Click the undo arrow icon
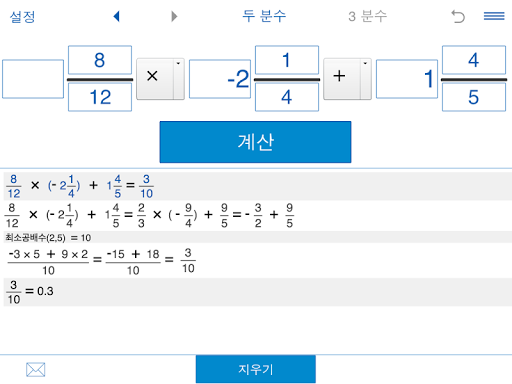Image resolution: width=512 pixels, height=384 pixels. tap(458, 16)
